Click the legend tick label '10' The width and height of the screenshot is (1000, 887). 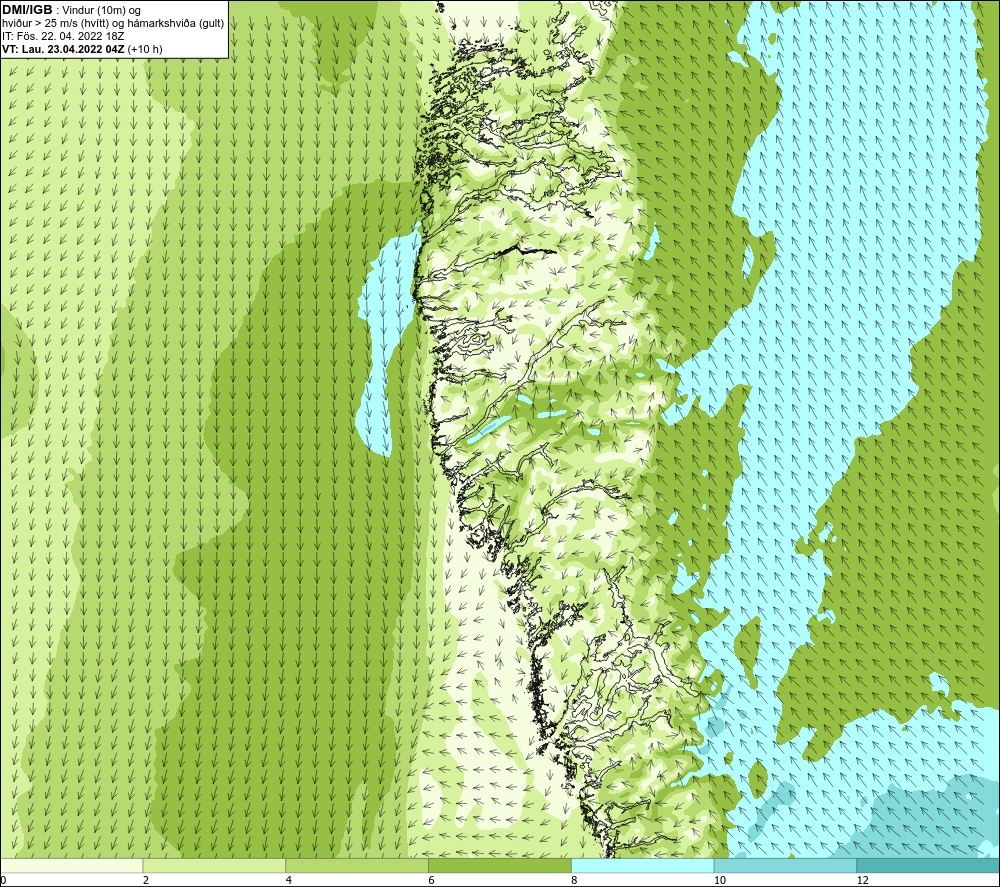coord(720,881)
